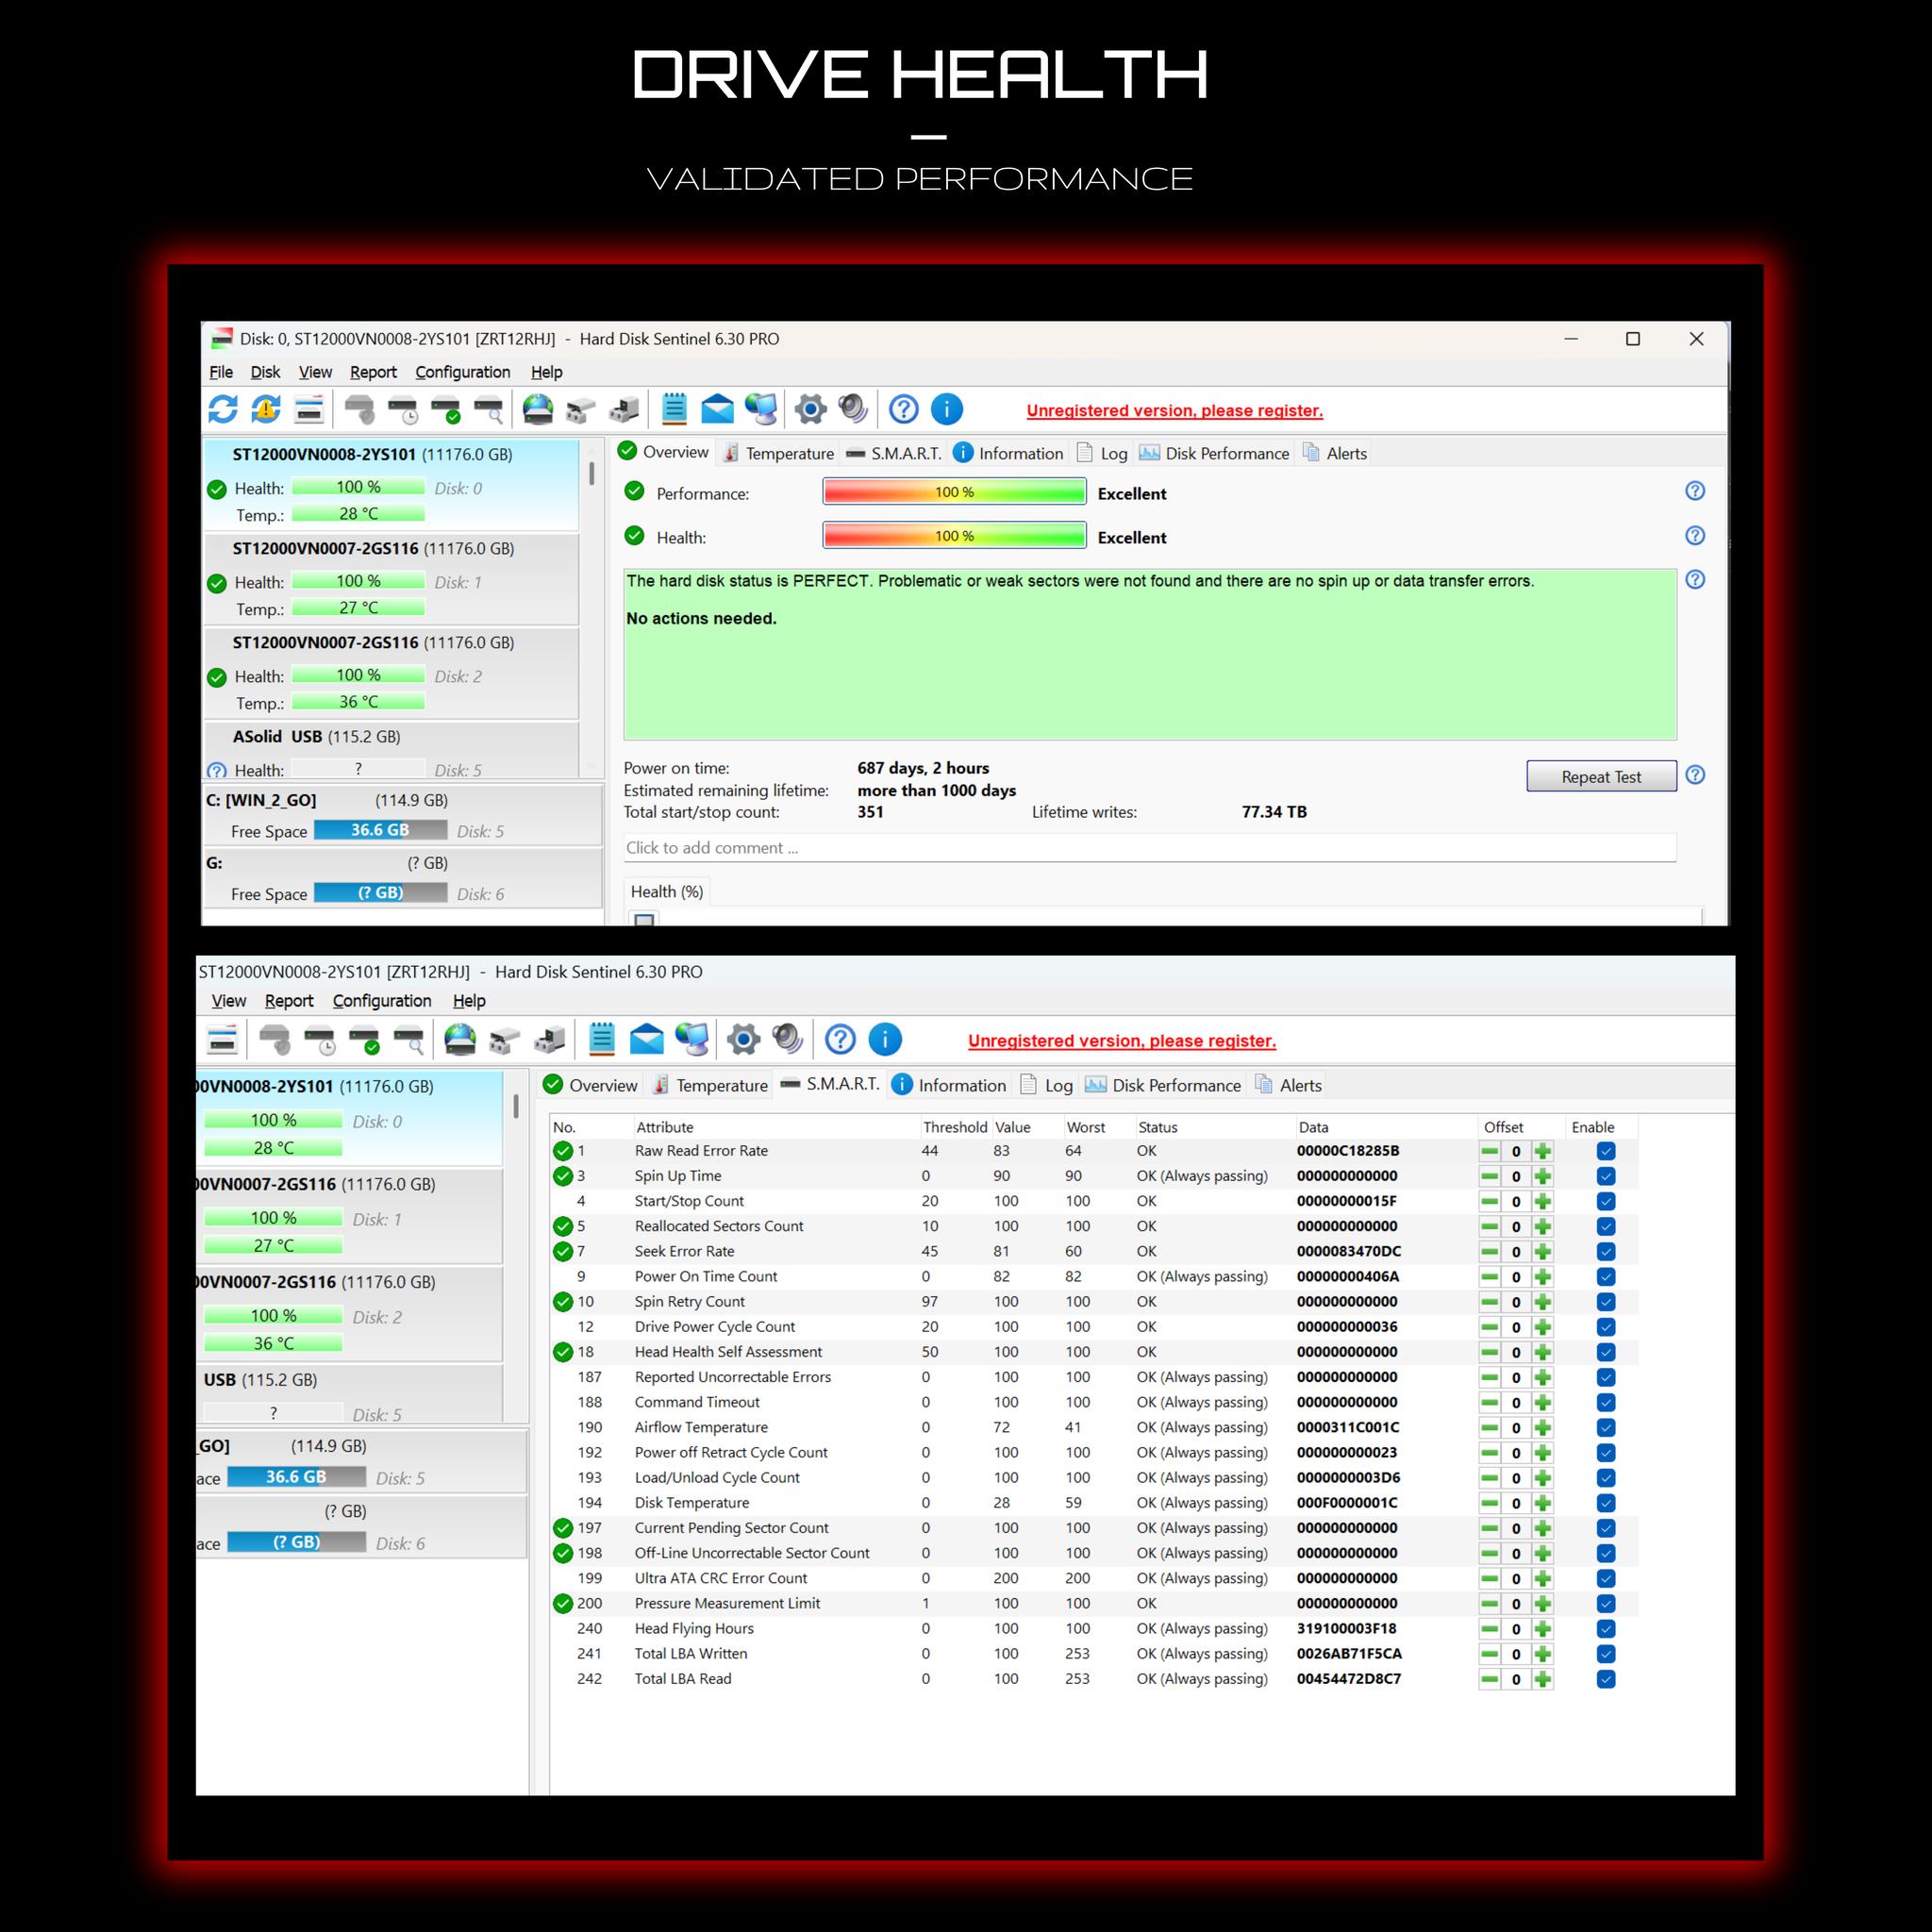Uncheck Enable for Spin Up Time
This screenshot has height=1932, width=1932.
1606,1176
